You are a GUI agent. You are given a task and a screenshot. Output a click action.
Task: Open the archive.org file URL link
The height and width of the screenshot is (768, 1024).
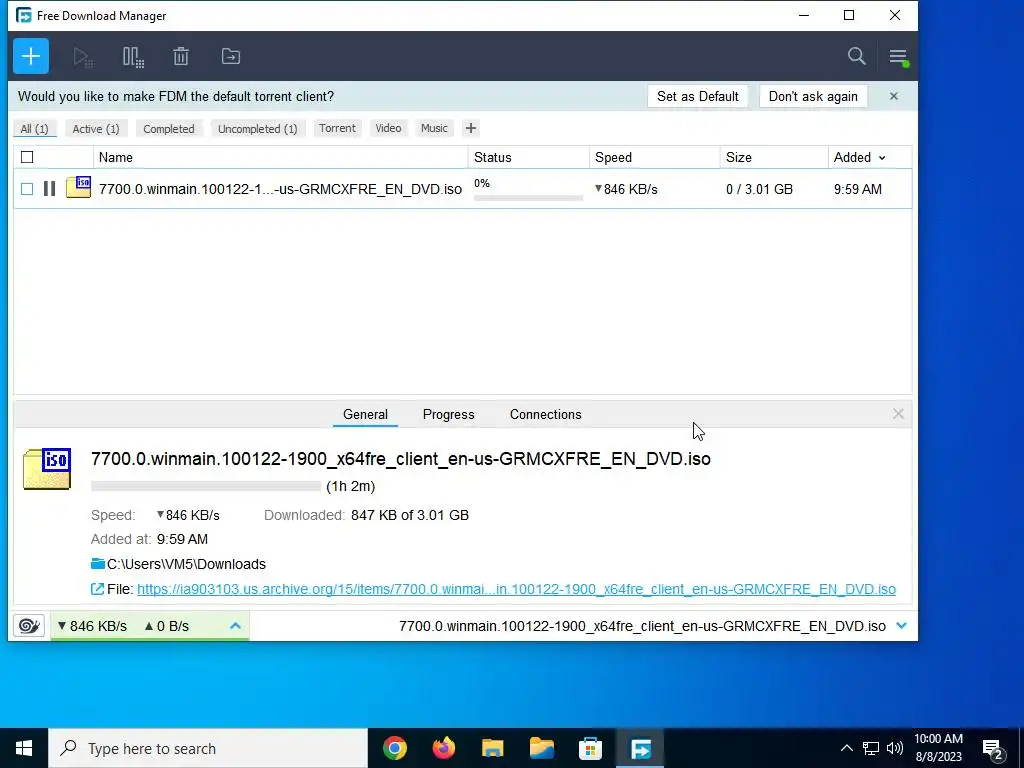(x=516, y=589)
